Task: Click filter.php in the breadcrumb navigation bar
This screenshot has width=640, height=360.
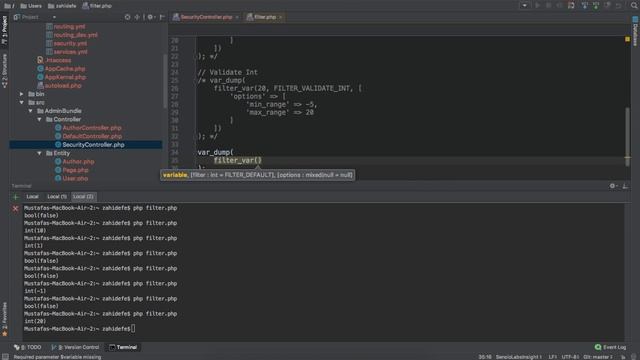Action: [x=97, y=6]
